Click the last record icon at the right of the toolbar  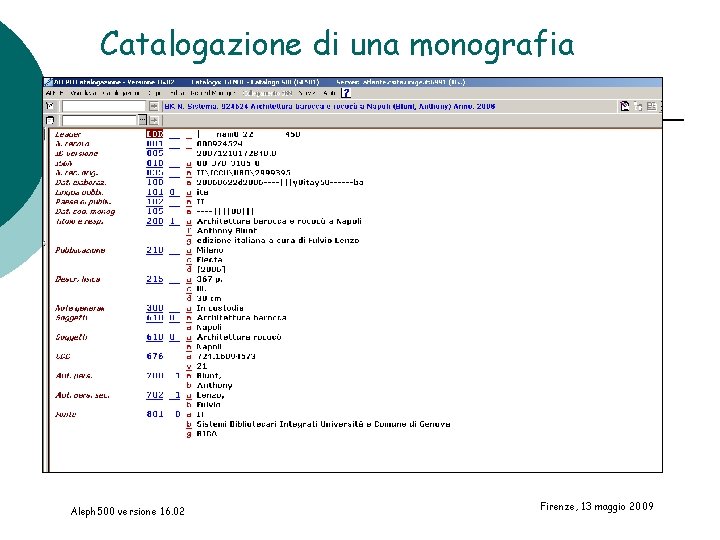(x=651, y=107)
